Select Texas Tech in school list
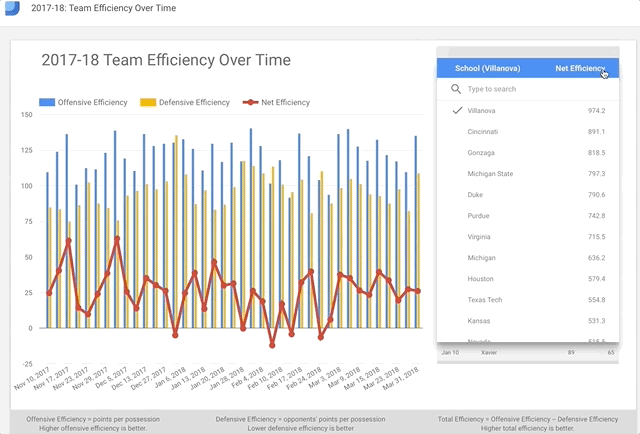 pos(528,300)
